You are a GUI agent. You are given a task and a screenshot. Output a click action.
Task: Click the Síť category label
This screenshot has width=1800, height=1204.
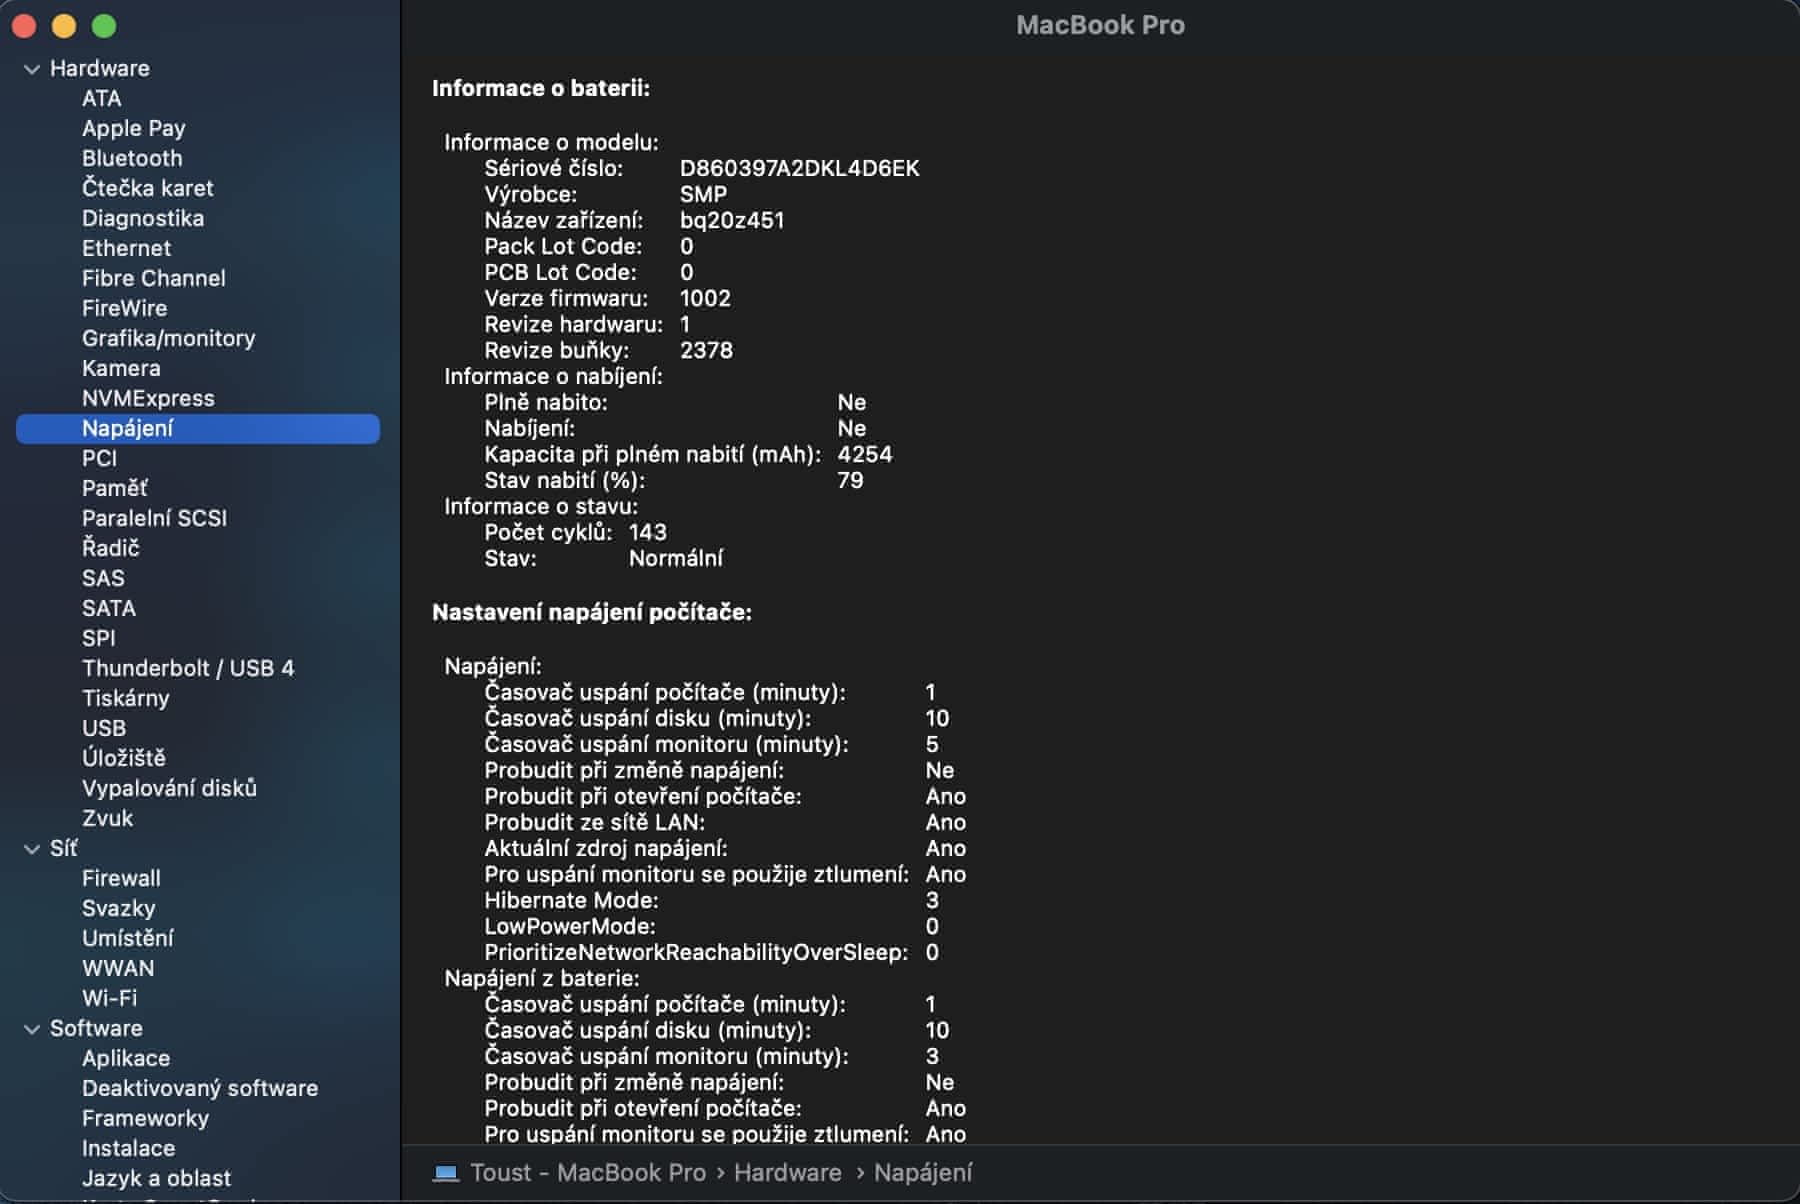63,848
